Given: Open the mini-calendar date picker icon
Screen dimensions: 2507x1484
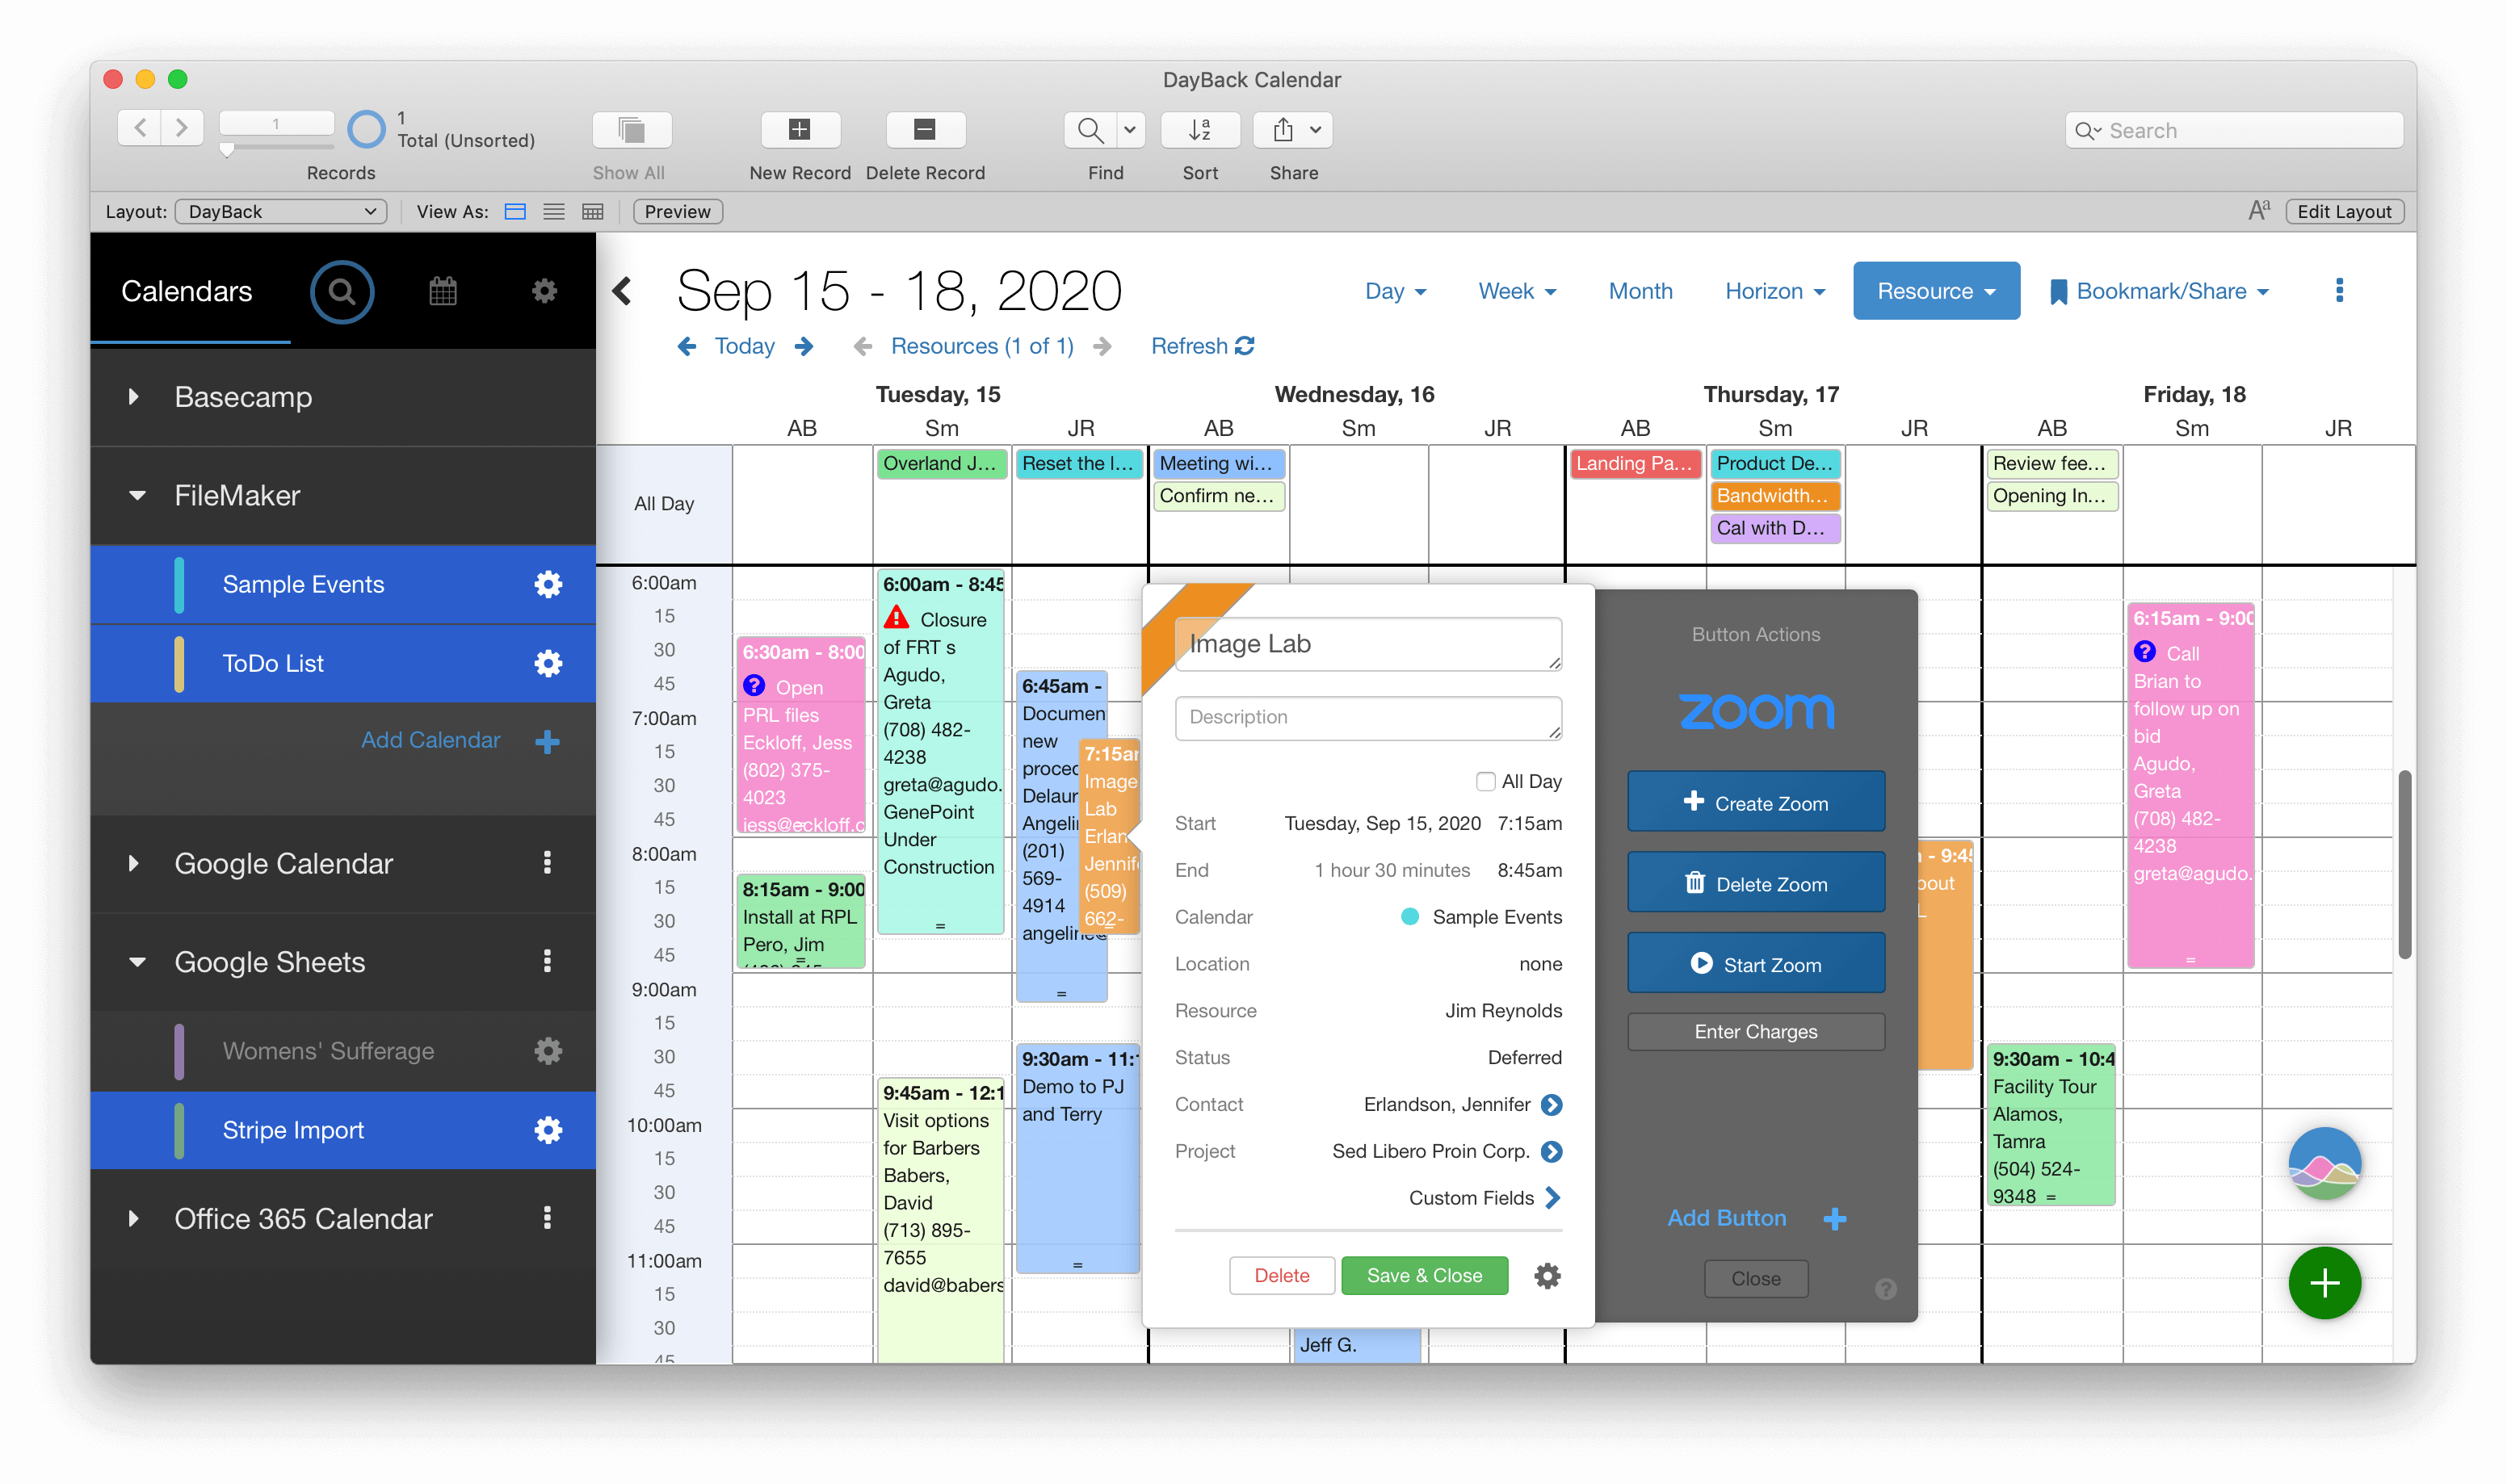Looking at the screenshot, I should (x=443, y=291).
